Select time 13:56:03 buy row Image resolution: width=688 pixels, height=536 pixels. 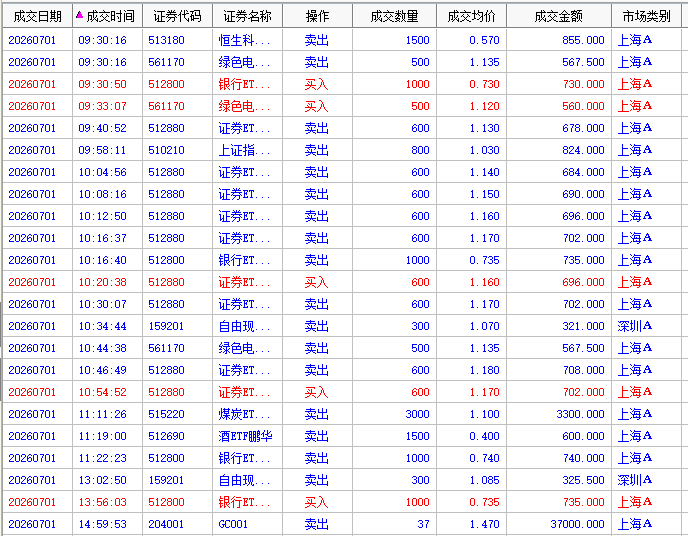tap(102, 502)
